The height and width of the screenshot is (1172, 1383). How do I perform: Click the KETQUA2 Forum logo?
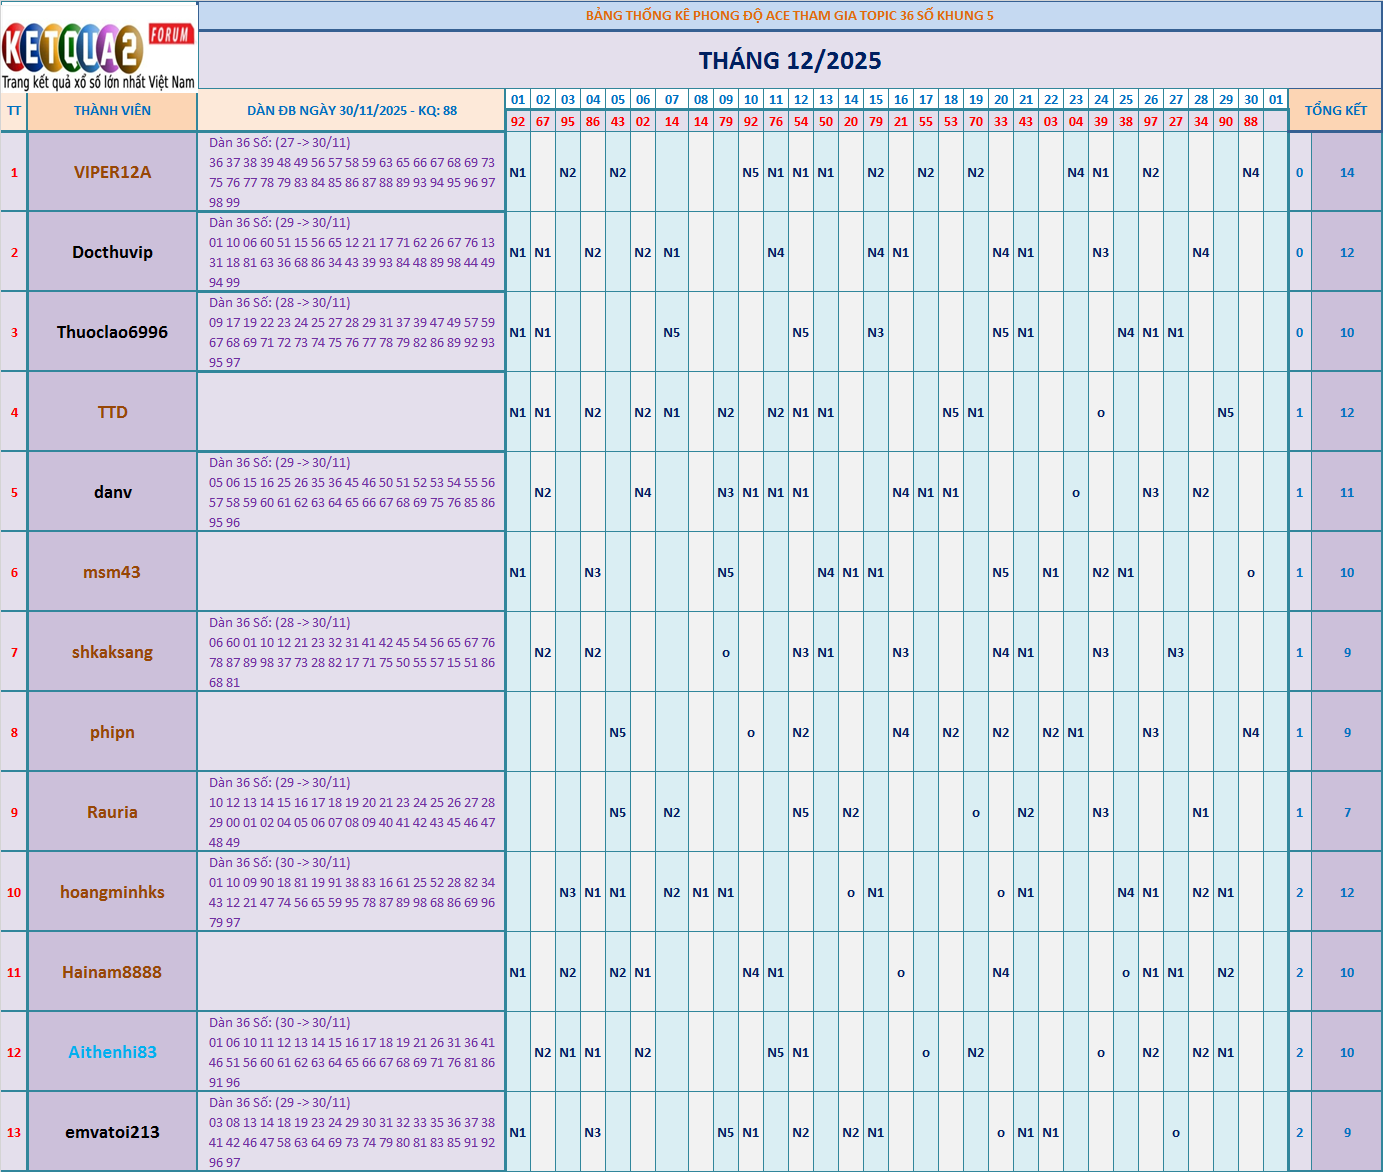(98, 47)
